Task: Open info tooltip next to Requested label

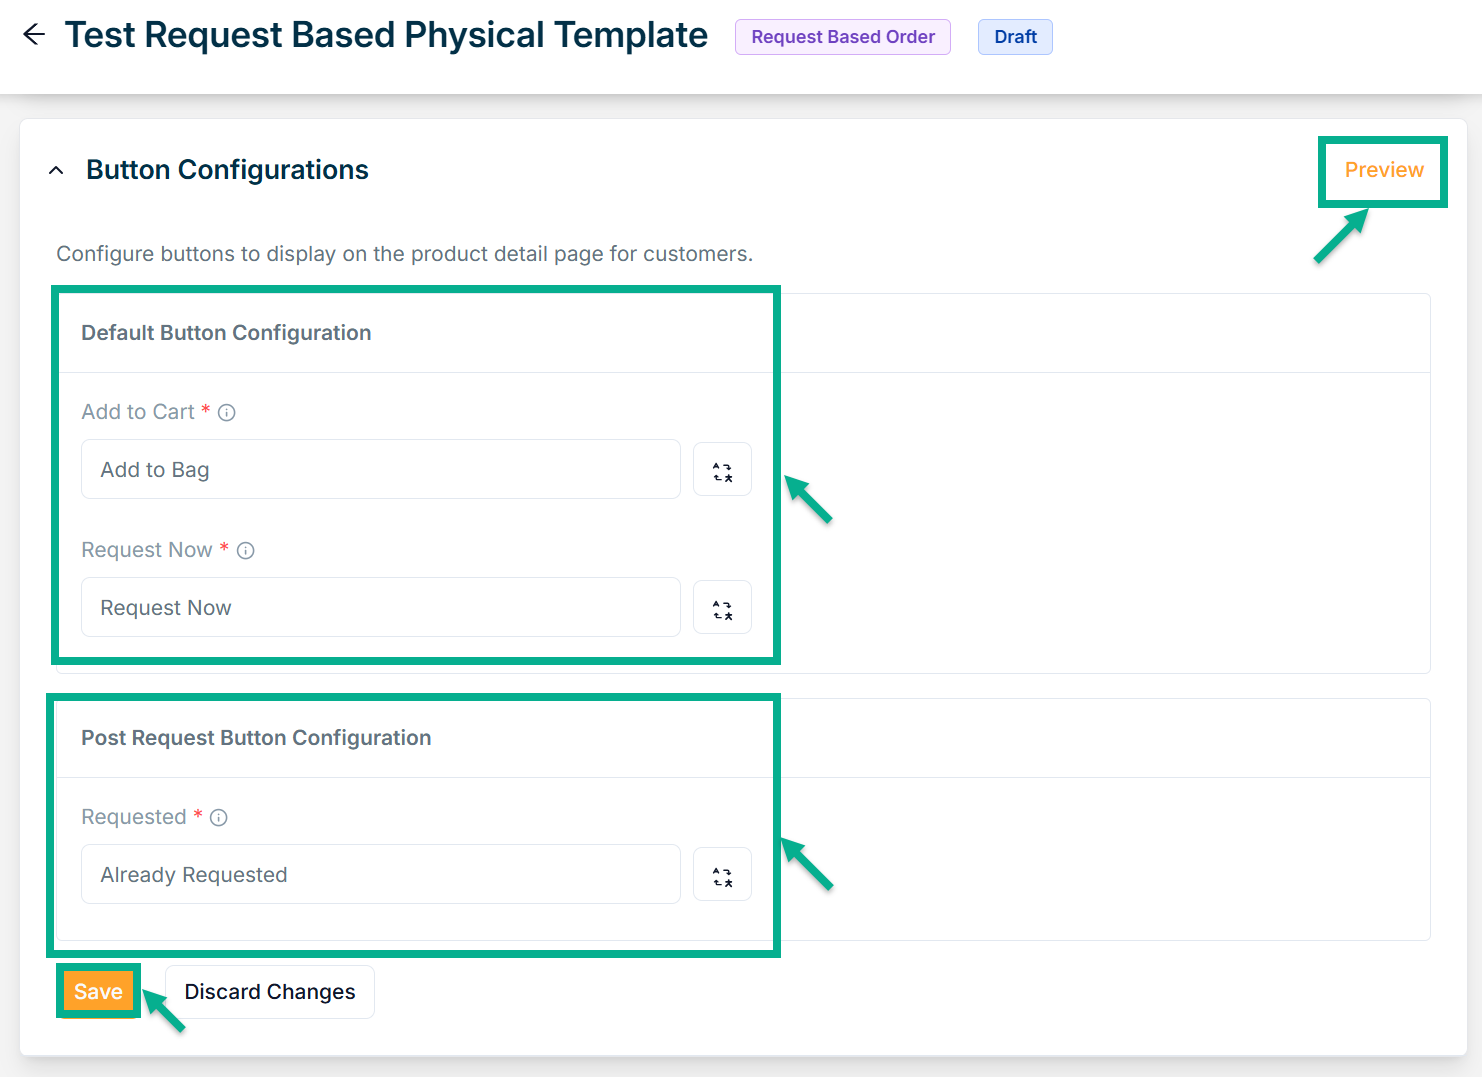Action: 219,818
